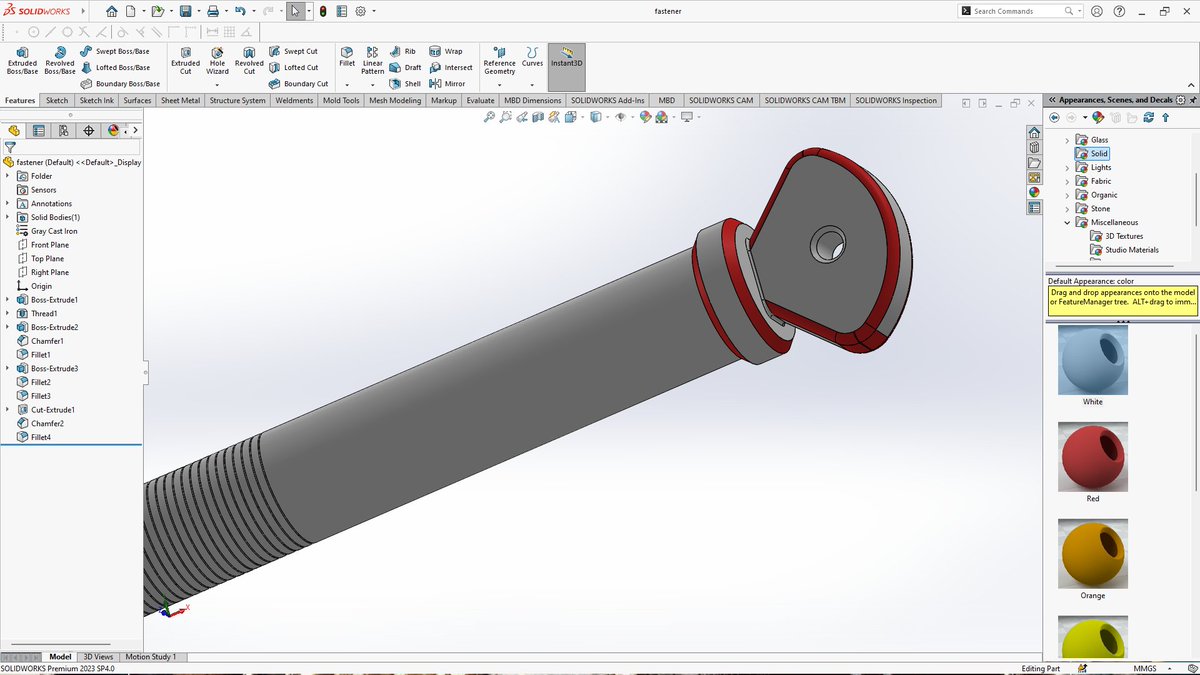
Task: Select the Thread1 feature
Action: pos(36,313)
